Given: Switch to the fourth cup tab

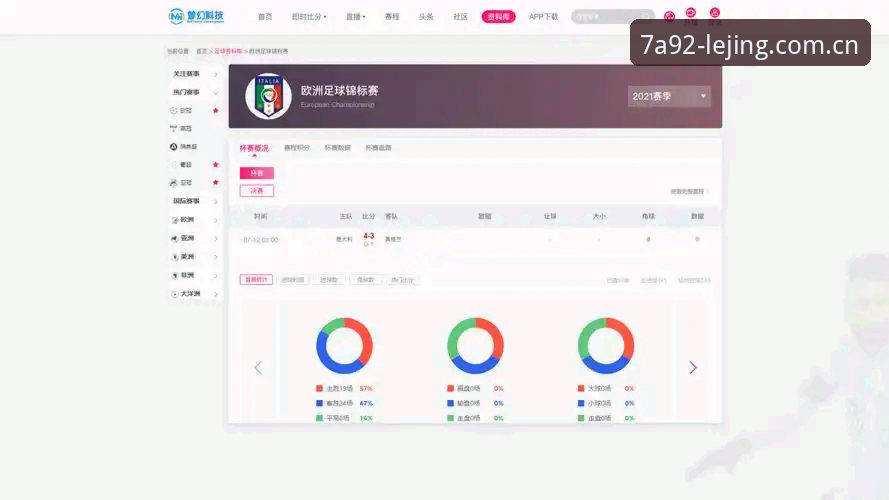Looking at the screenshot, I should (378, 148).
